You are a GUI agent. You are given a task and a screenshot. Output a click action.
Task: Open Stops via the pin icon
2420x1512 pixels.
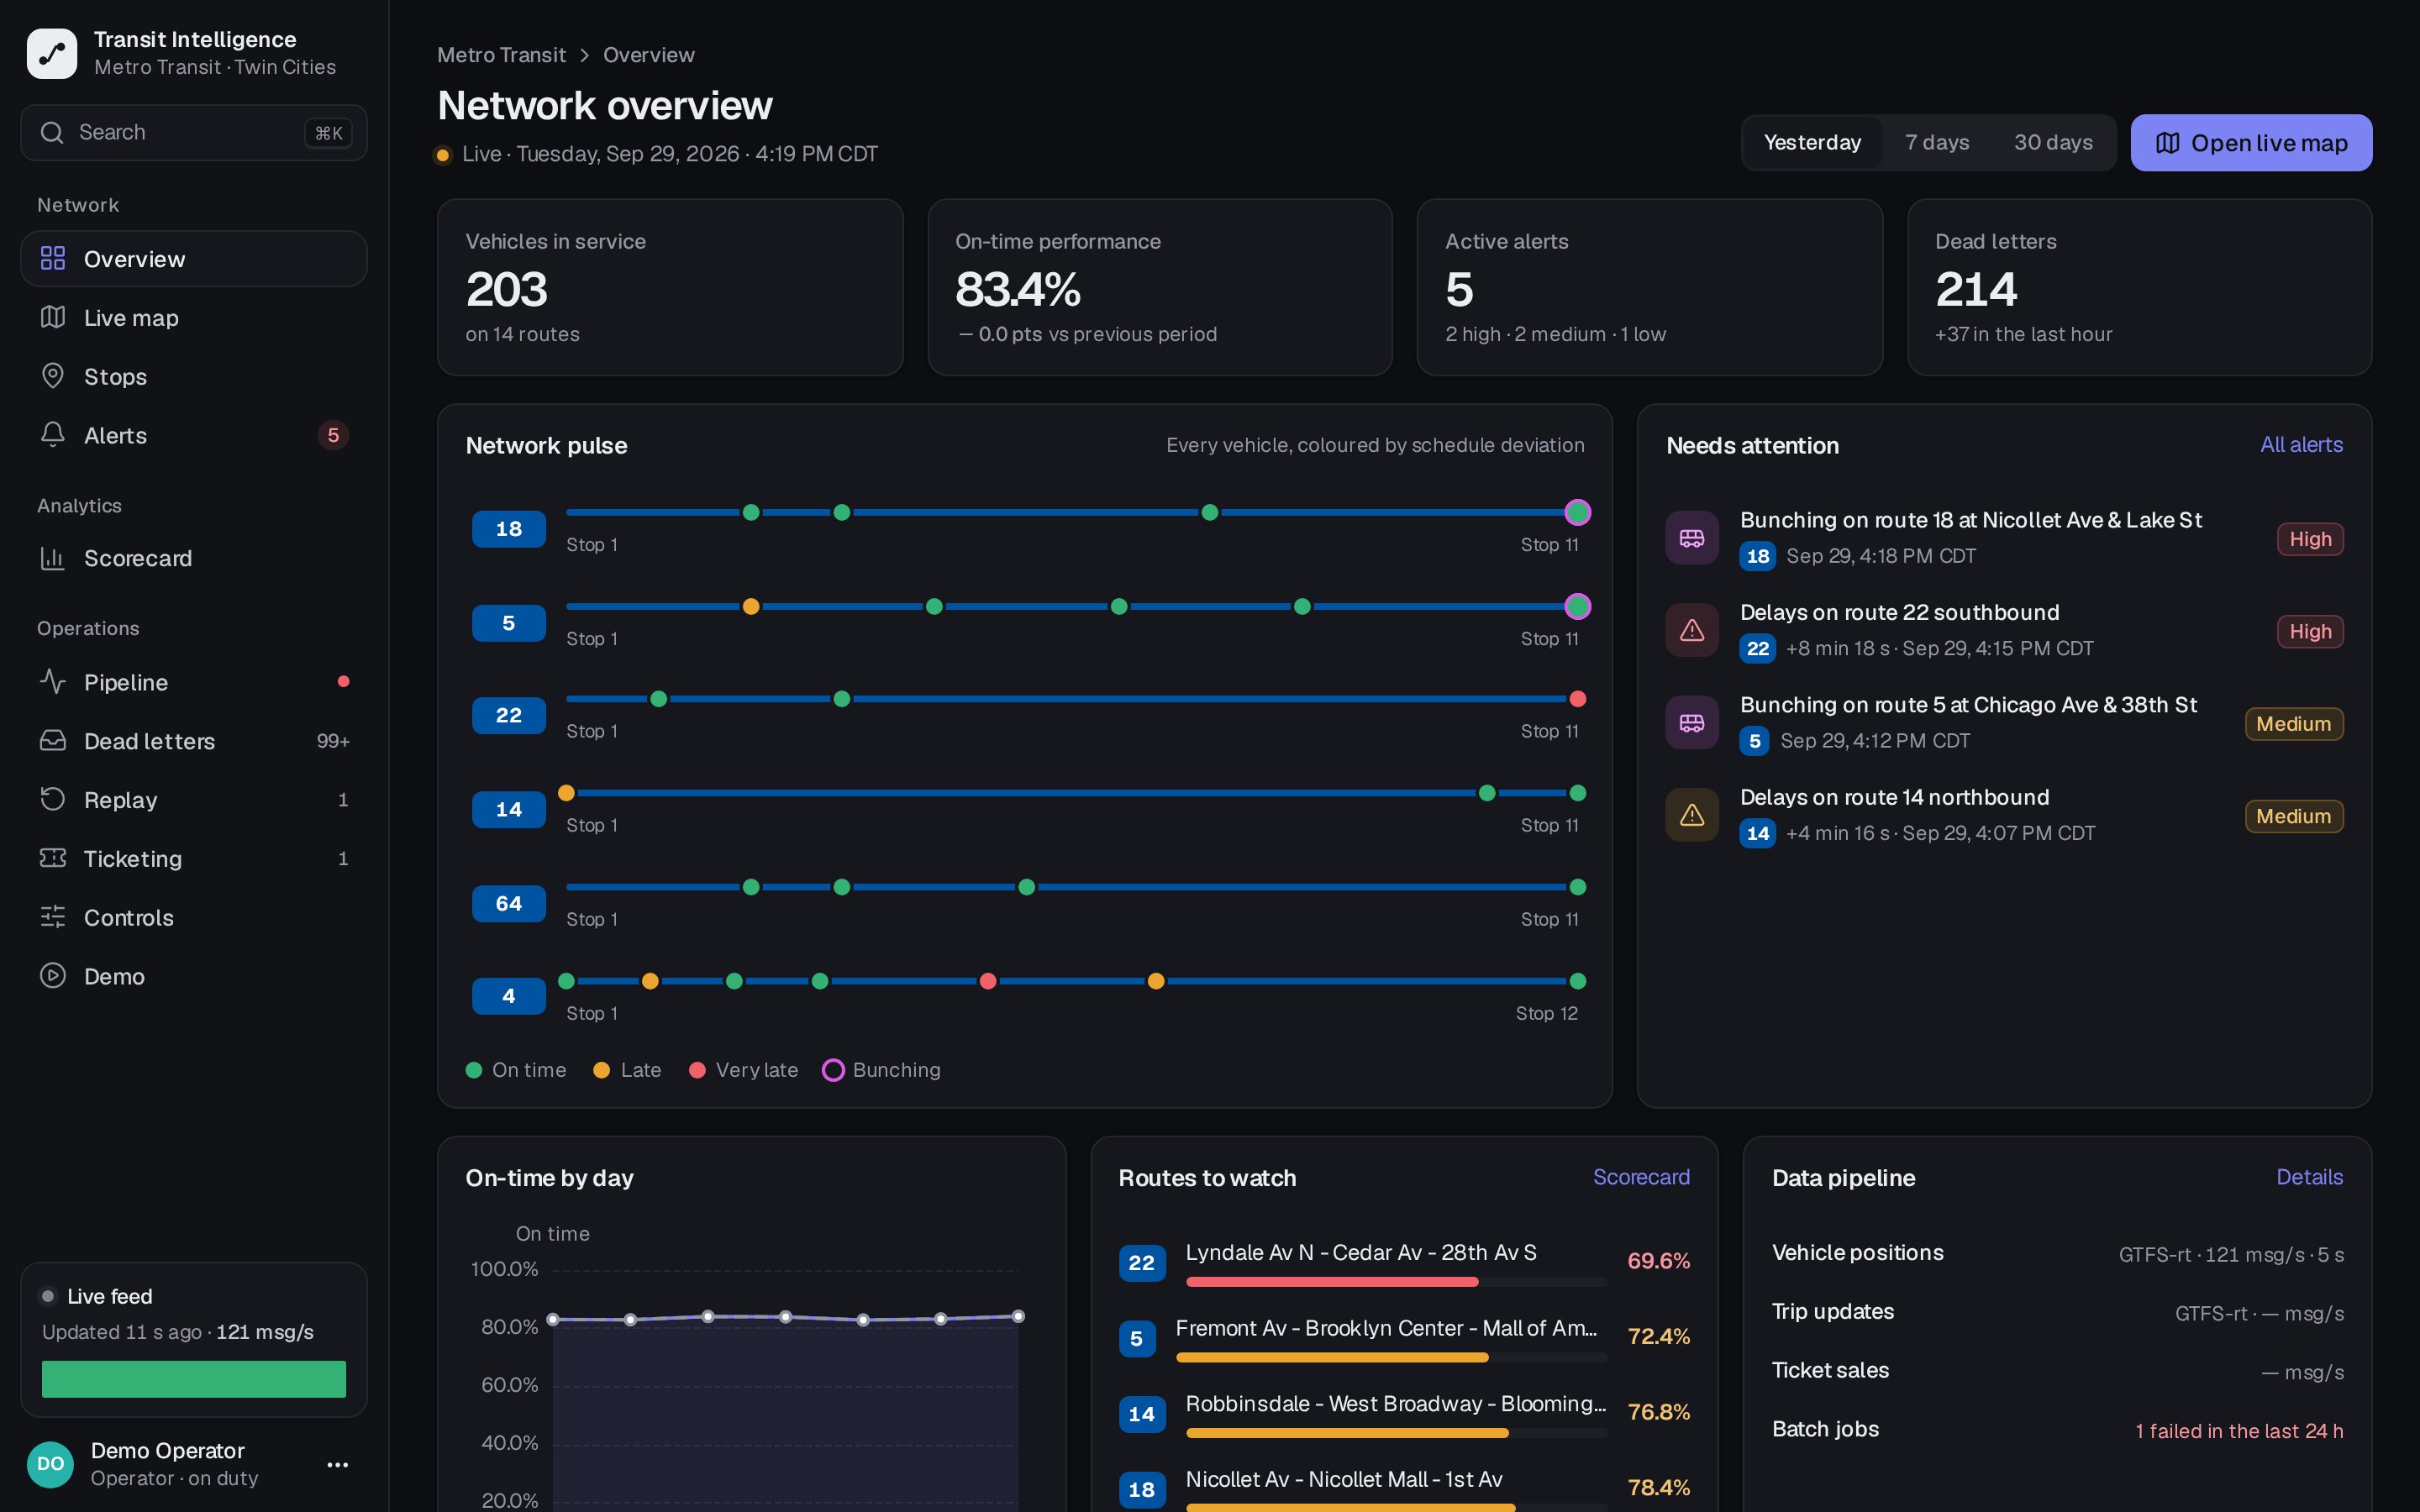click(x=53, y=376)
